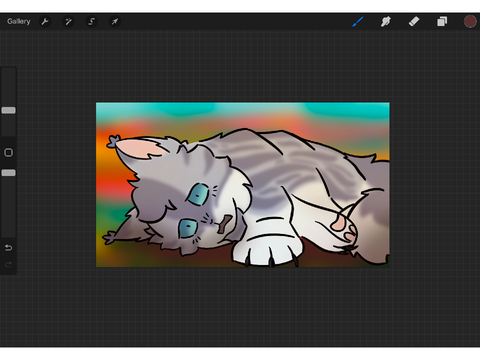480x360 pixels.
Task: Select the Brush paint tool
Action: coord(358,22)
